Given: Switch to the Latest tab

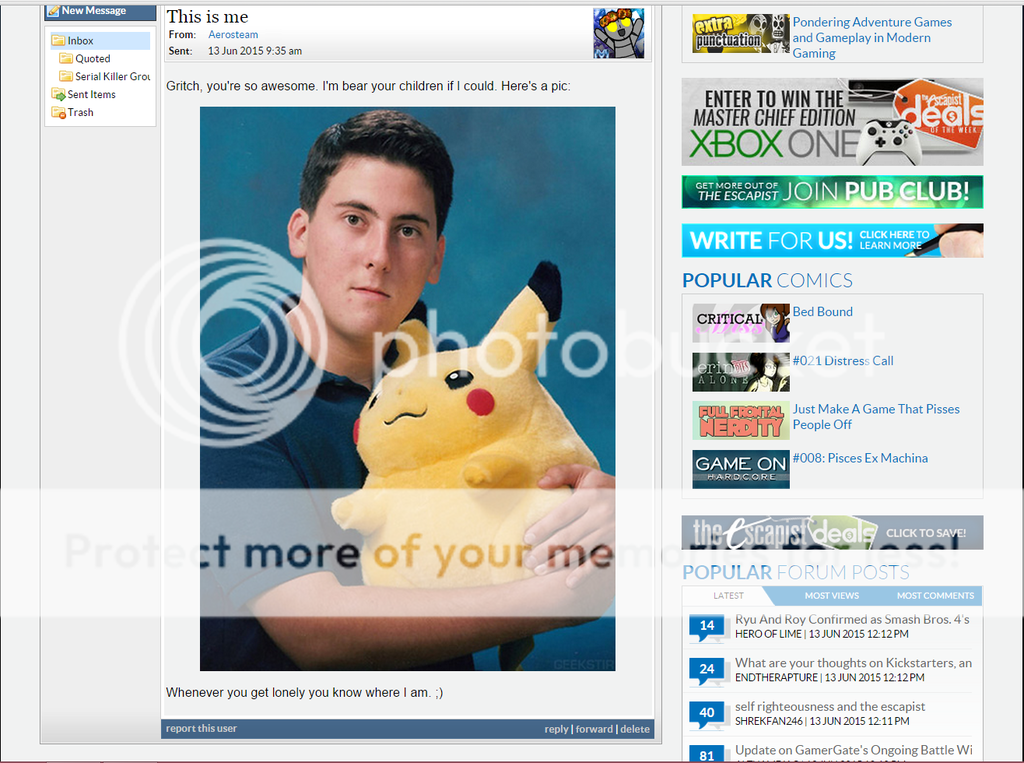Looking at the screenshot, I should (728, 596).
